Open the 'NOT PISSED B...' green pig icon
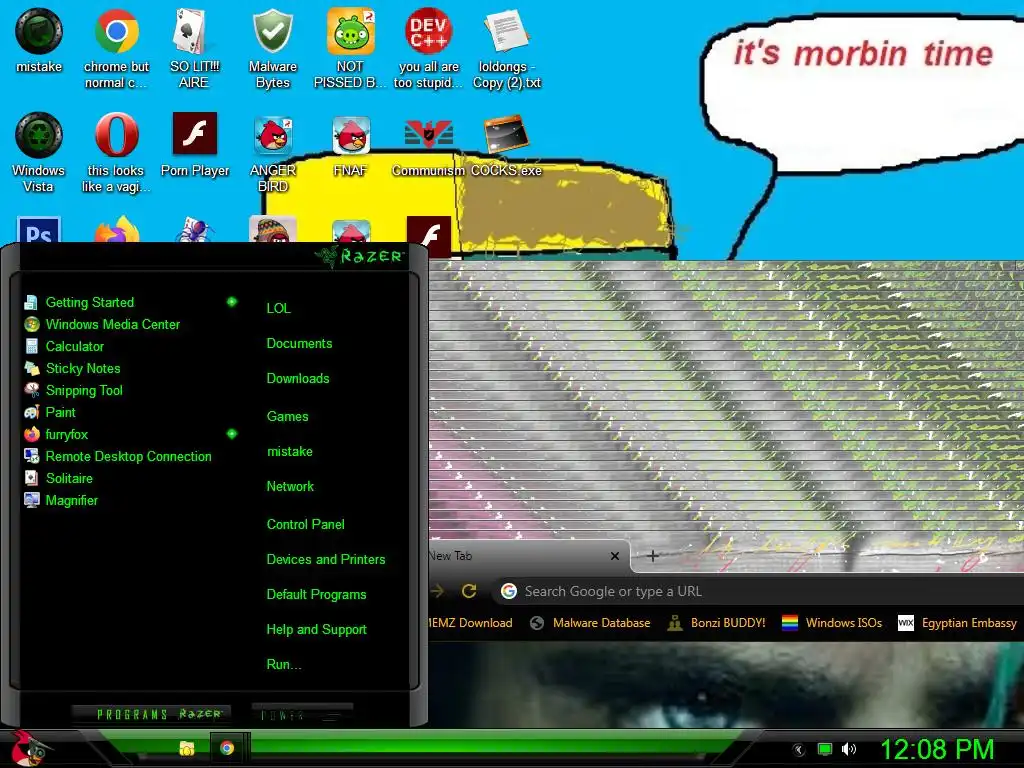Screen dimensions: 1024x768 pos(350,49)
